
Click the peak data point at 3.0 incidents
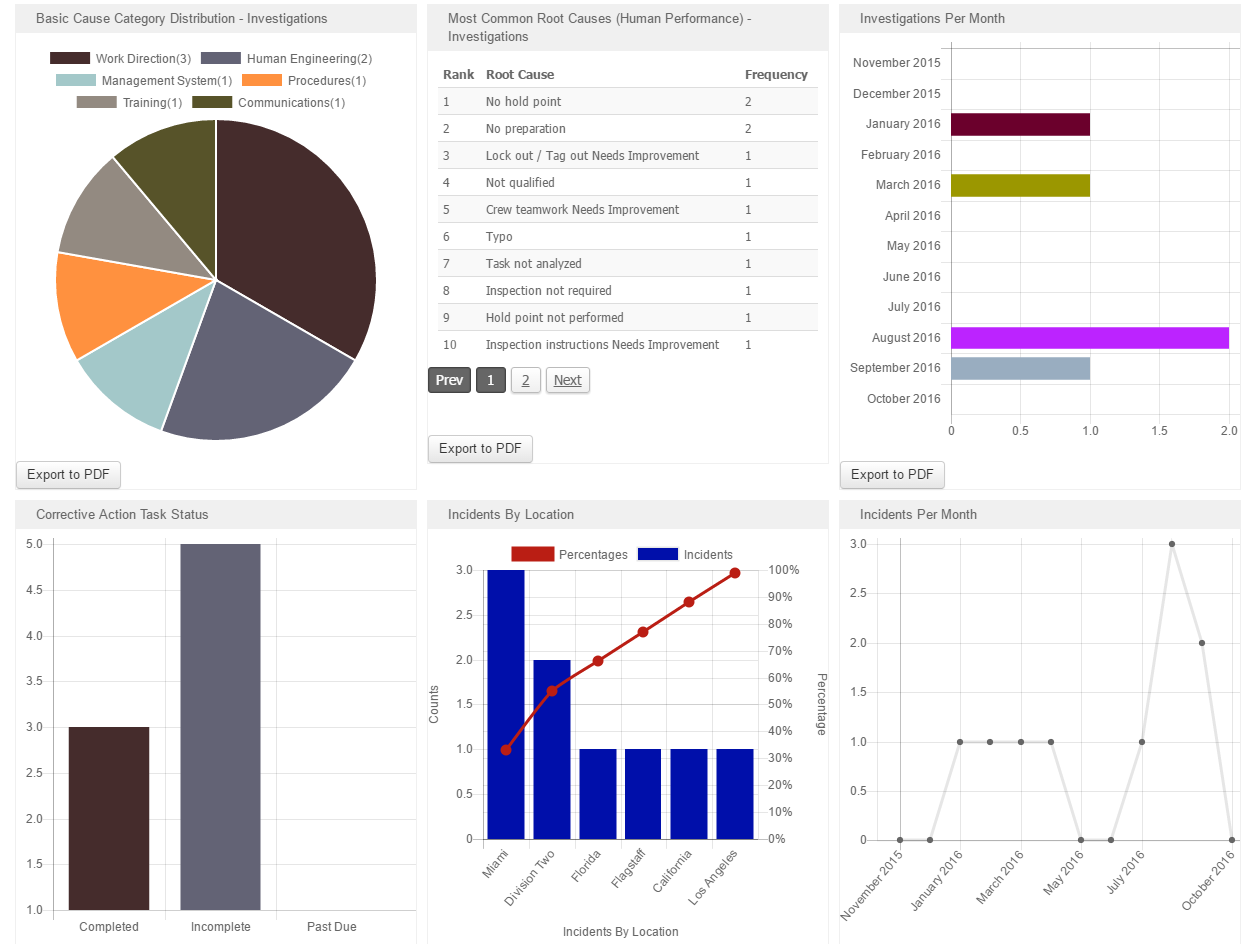point(1171,544)
